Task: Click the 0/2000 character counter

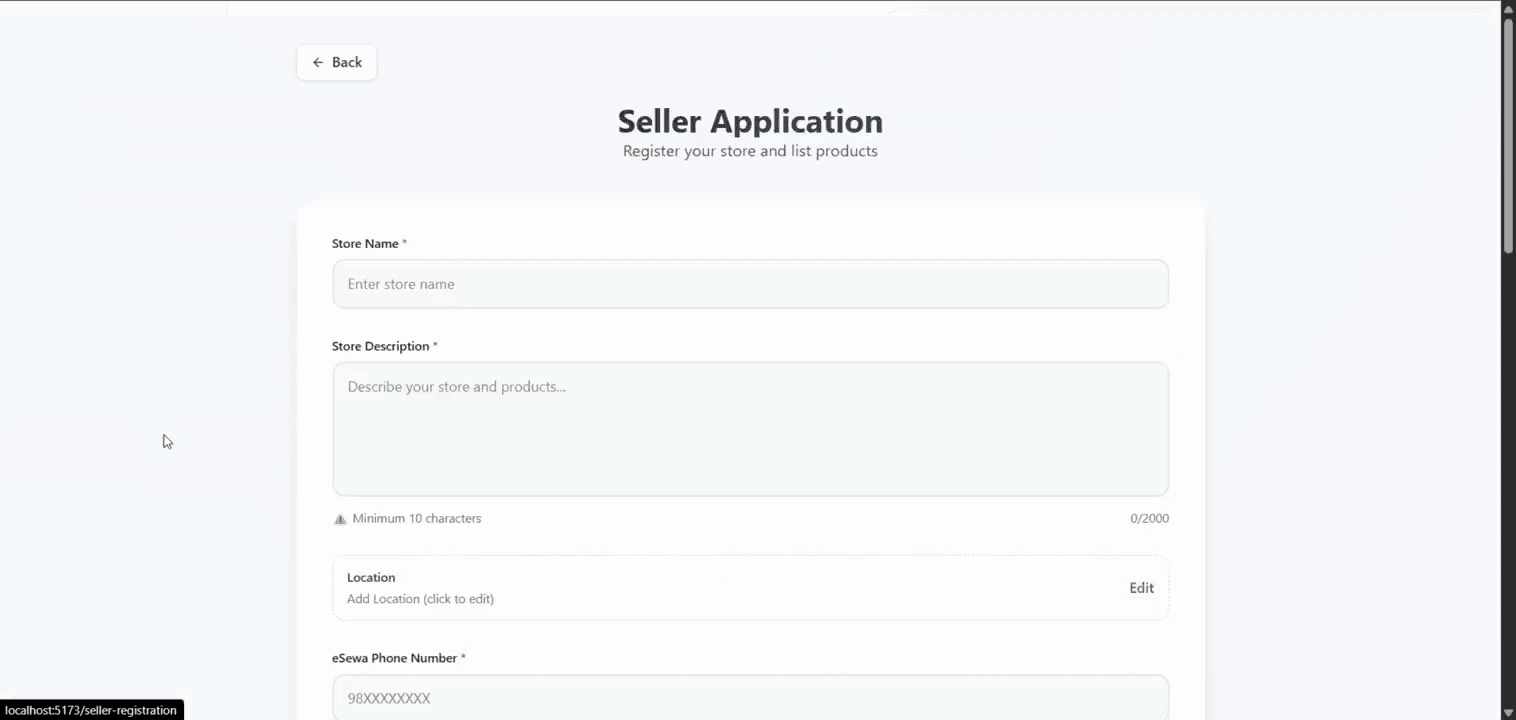Action: 1149,519
